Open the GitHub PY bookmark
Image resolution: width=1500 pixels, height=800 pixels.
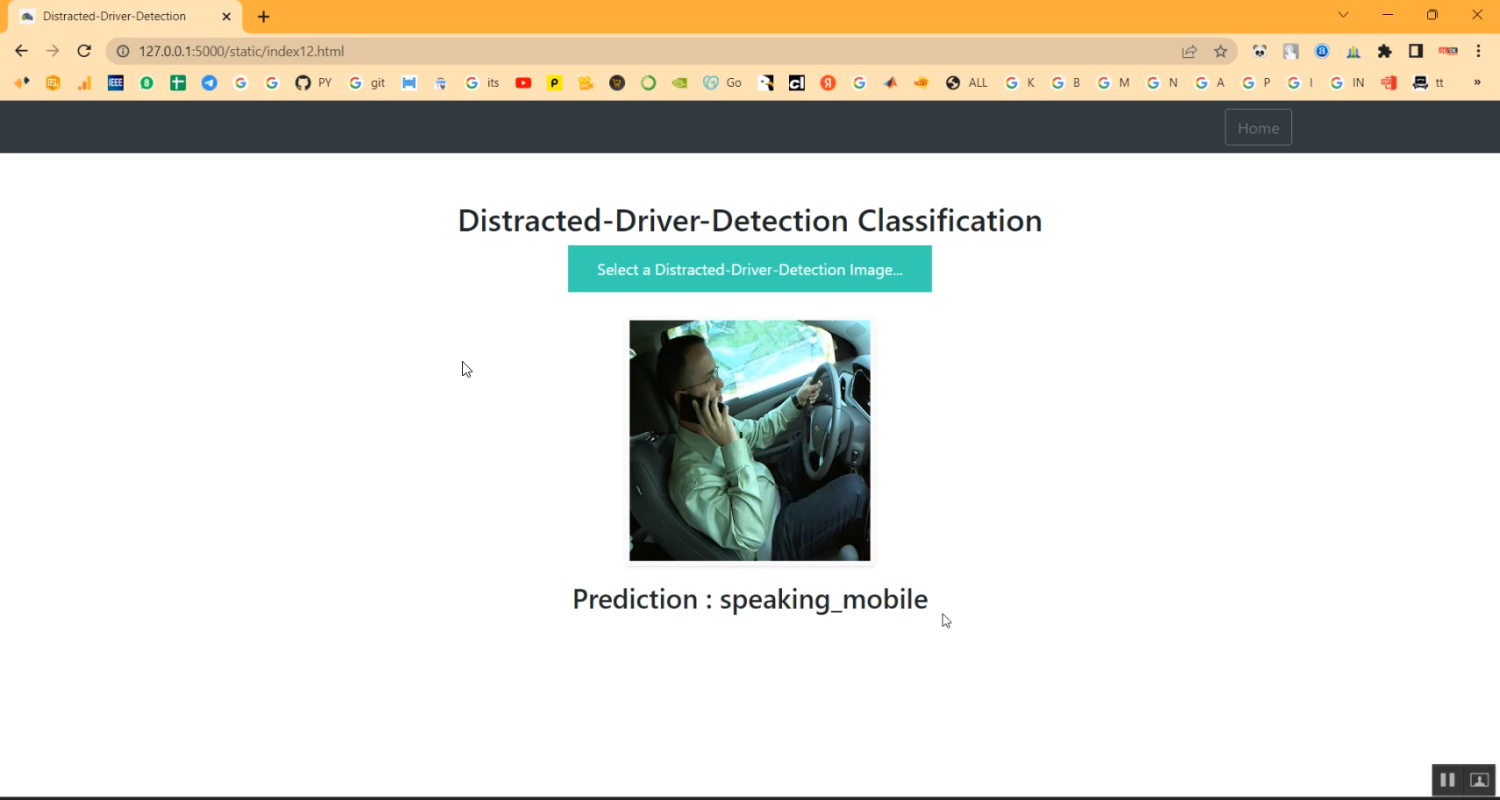pyautogui.click(x=313, y=83)
